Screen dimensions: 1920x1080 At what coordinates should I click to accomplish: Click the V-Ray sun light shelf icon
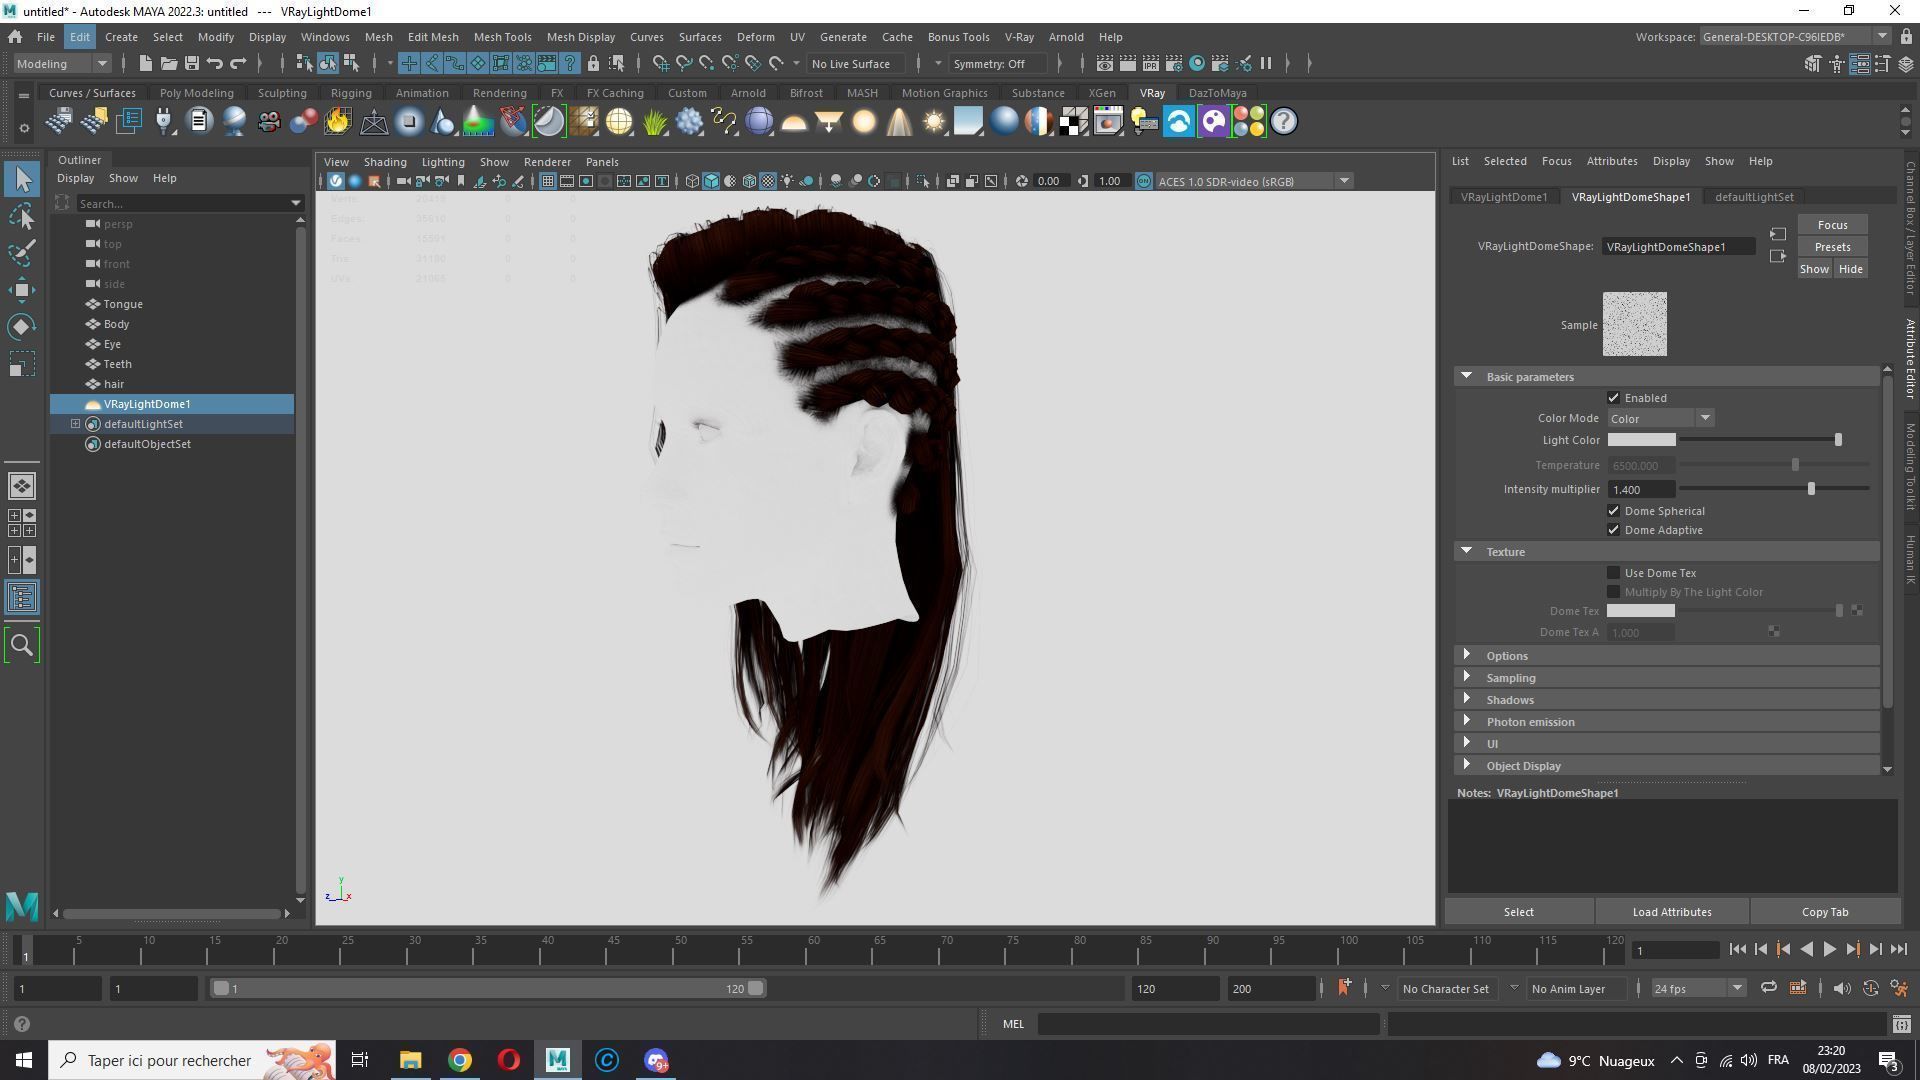[934, 122]
